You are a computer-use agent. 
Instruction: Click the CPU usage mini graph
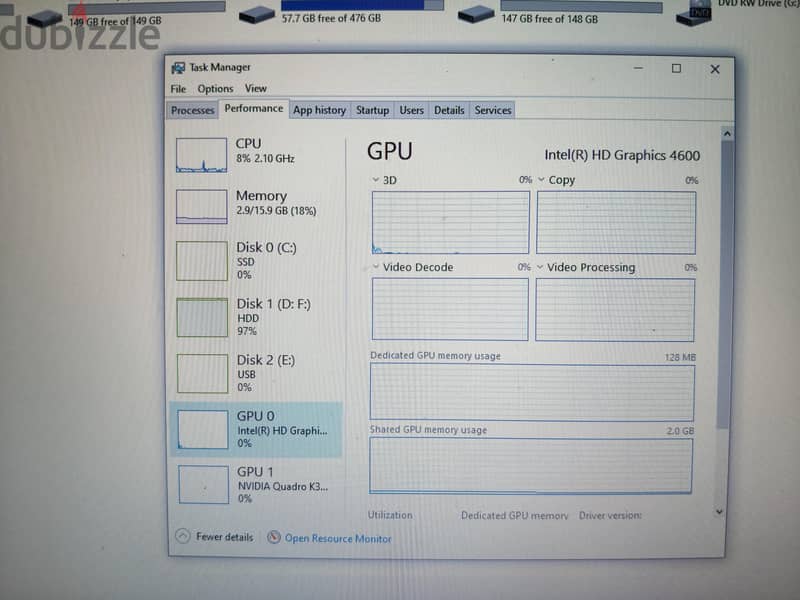point(202,155)
